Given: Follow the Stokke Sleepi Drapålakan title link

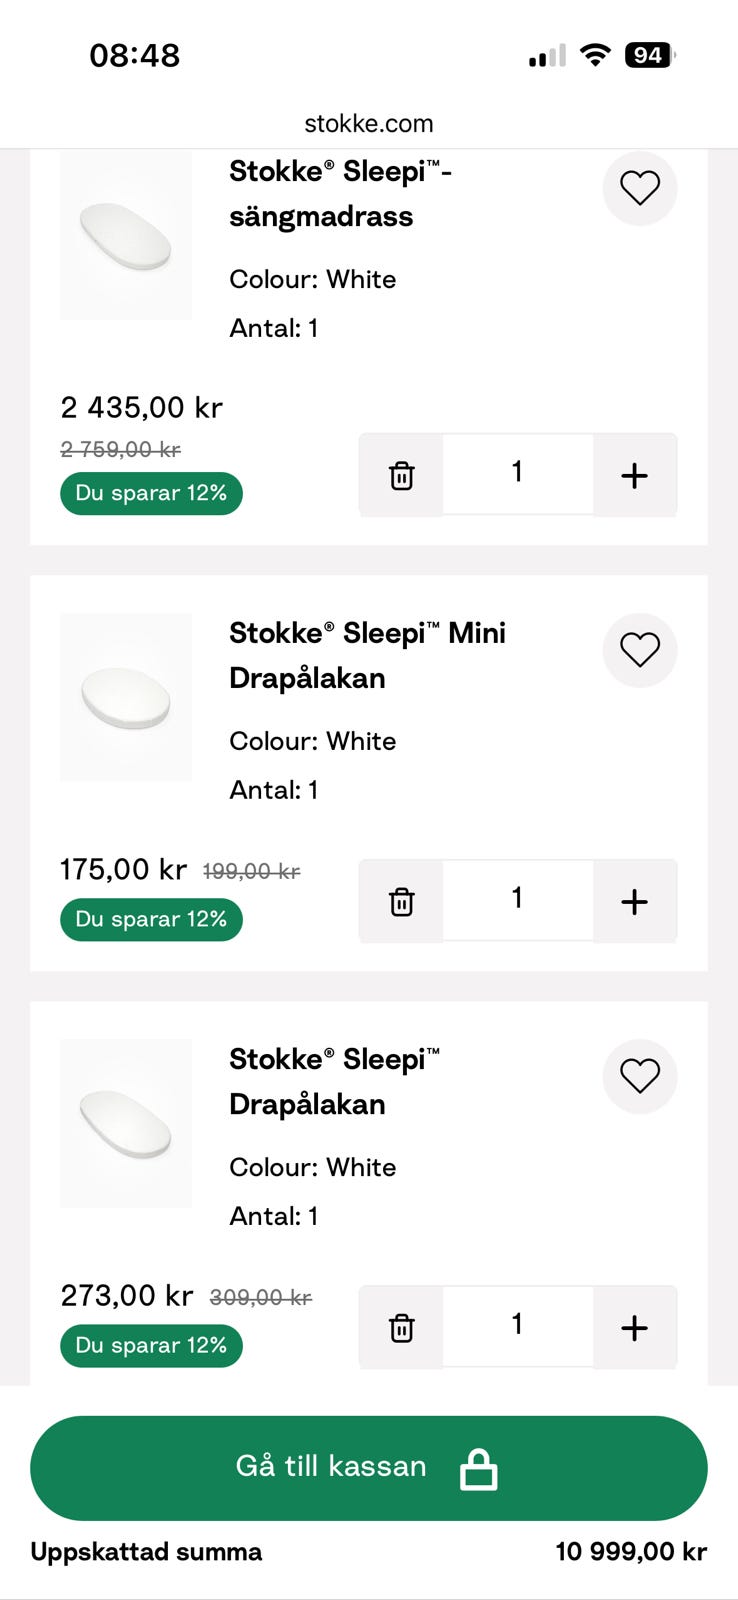Looking at the screenshot, I should pyautogui.click(x=334, y=1081).
